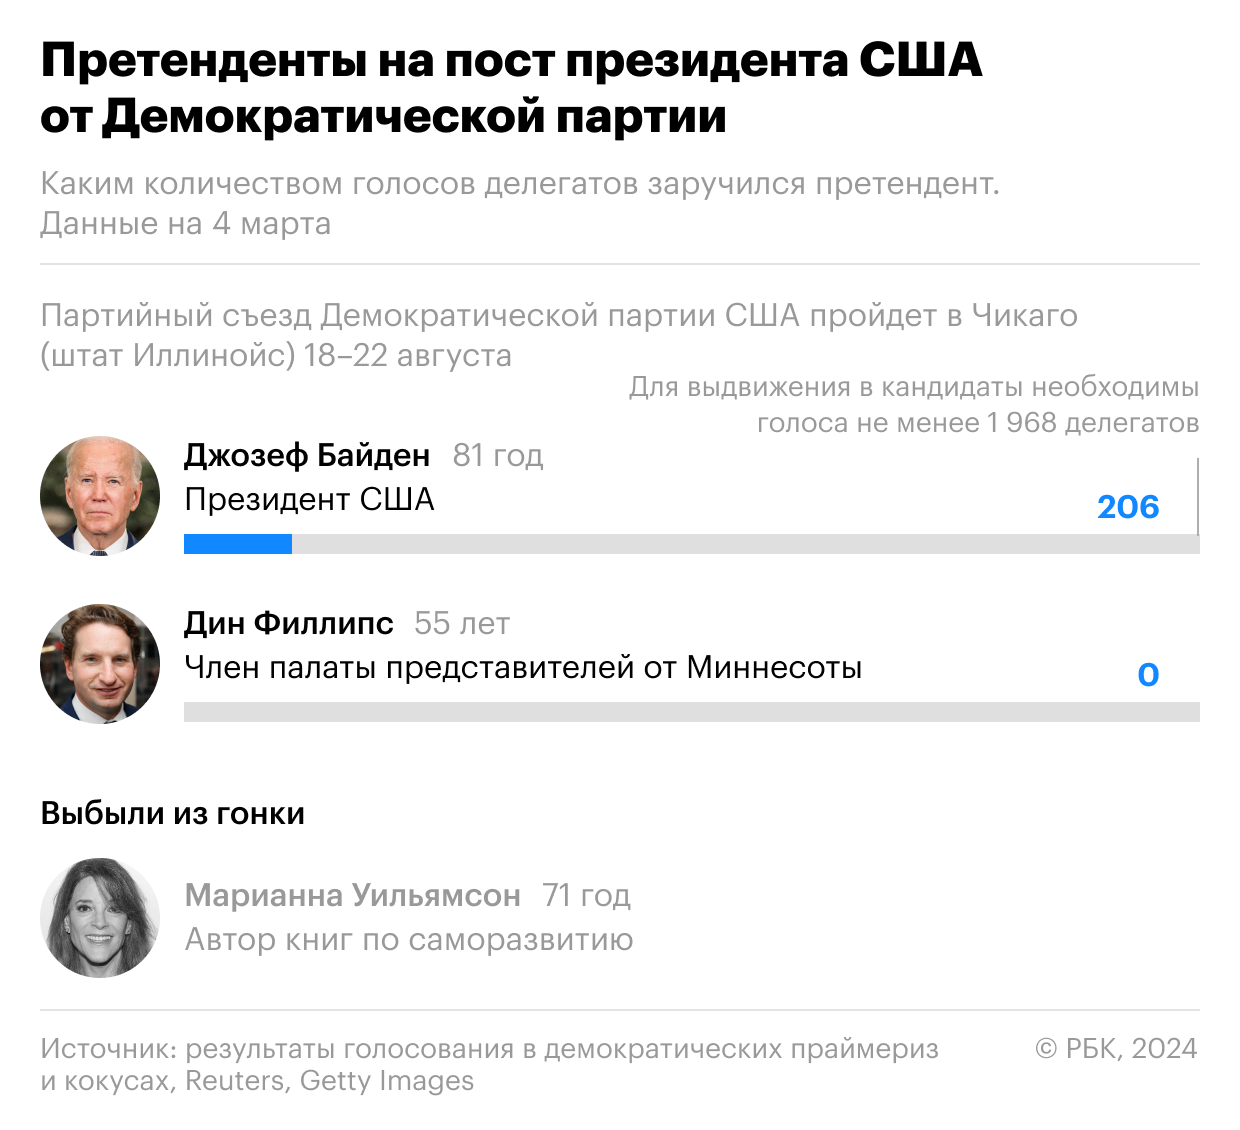This screenshot has width=1240, height=1130.
Task: Click the name Марианна Уильямсон
Action: pyautogui.click(x=352, y=895)
